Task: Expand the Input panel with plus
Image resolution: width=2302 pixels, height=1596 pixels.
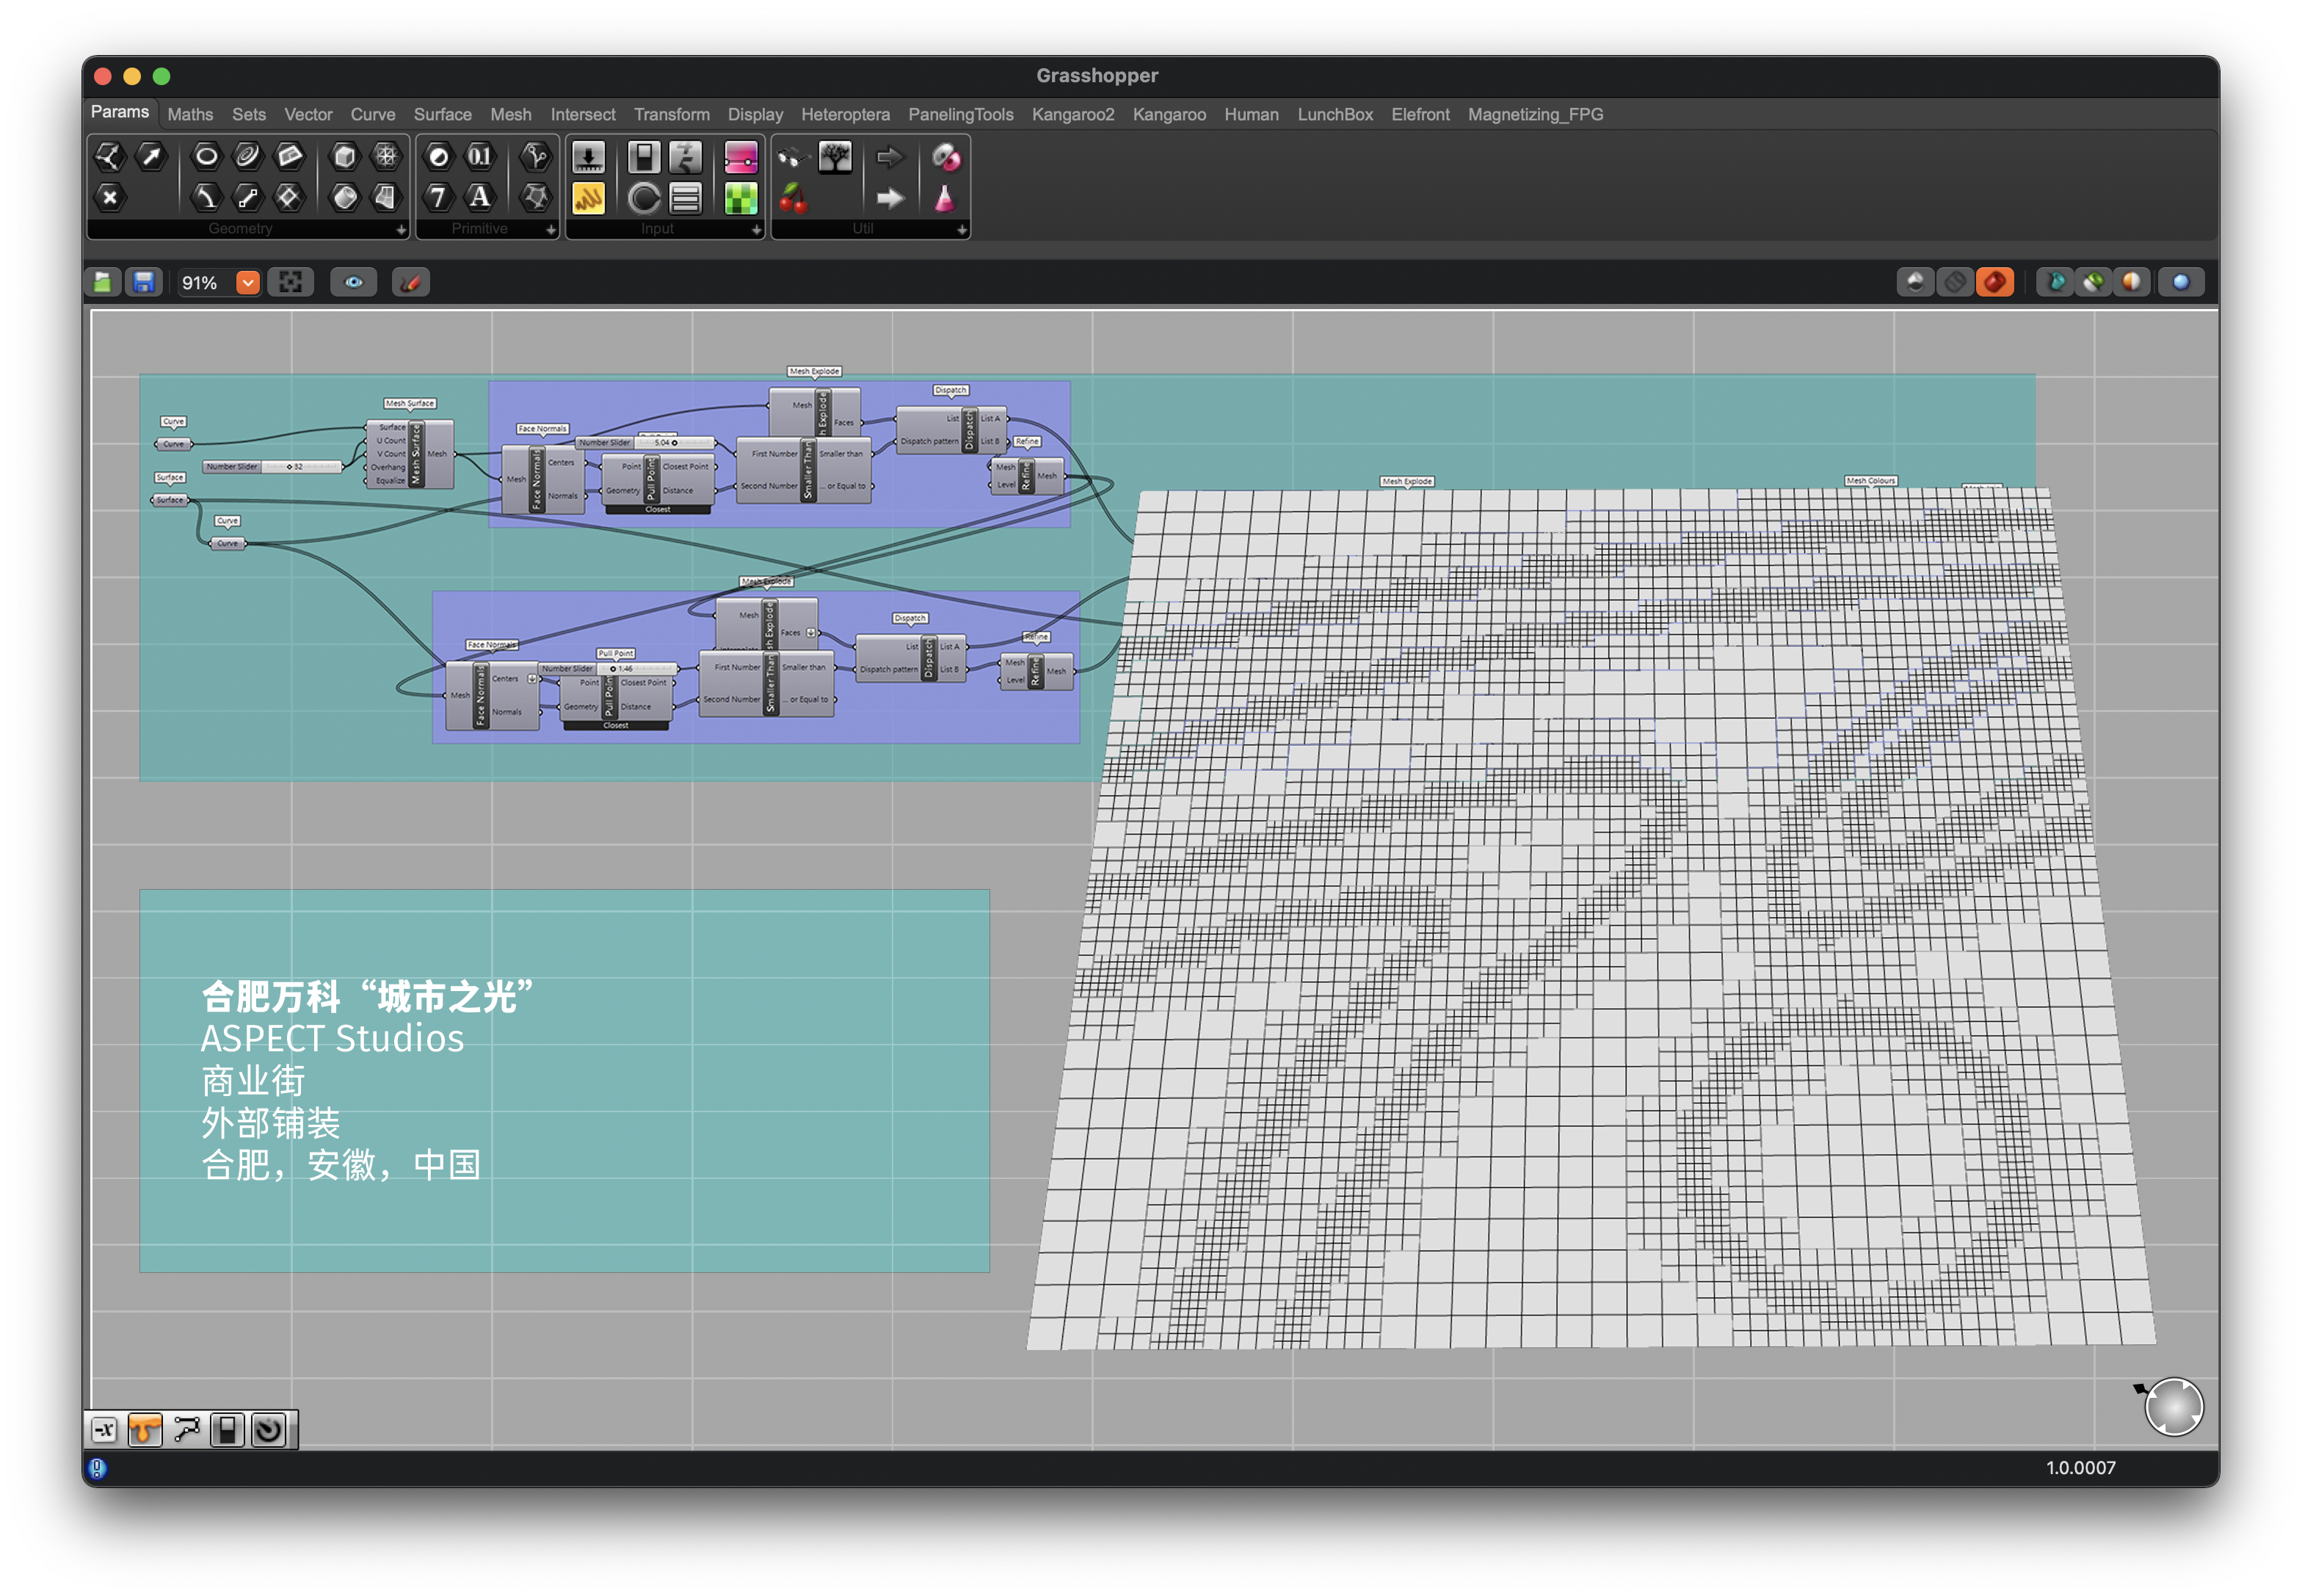Action: pos(756,230)
